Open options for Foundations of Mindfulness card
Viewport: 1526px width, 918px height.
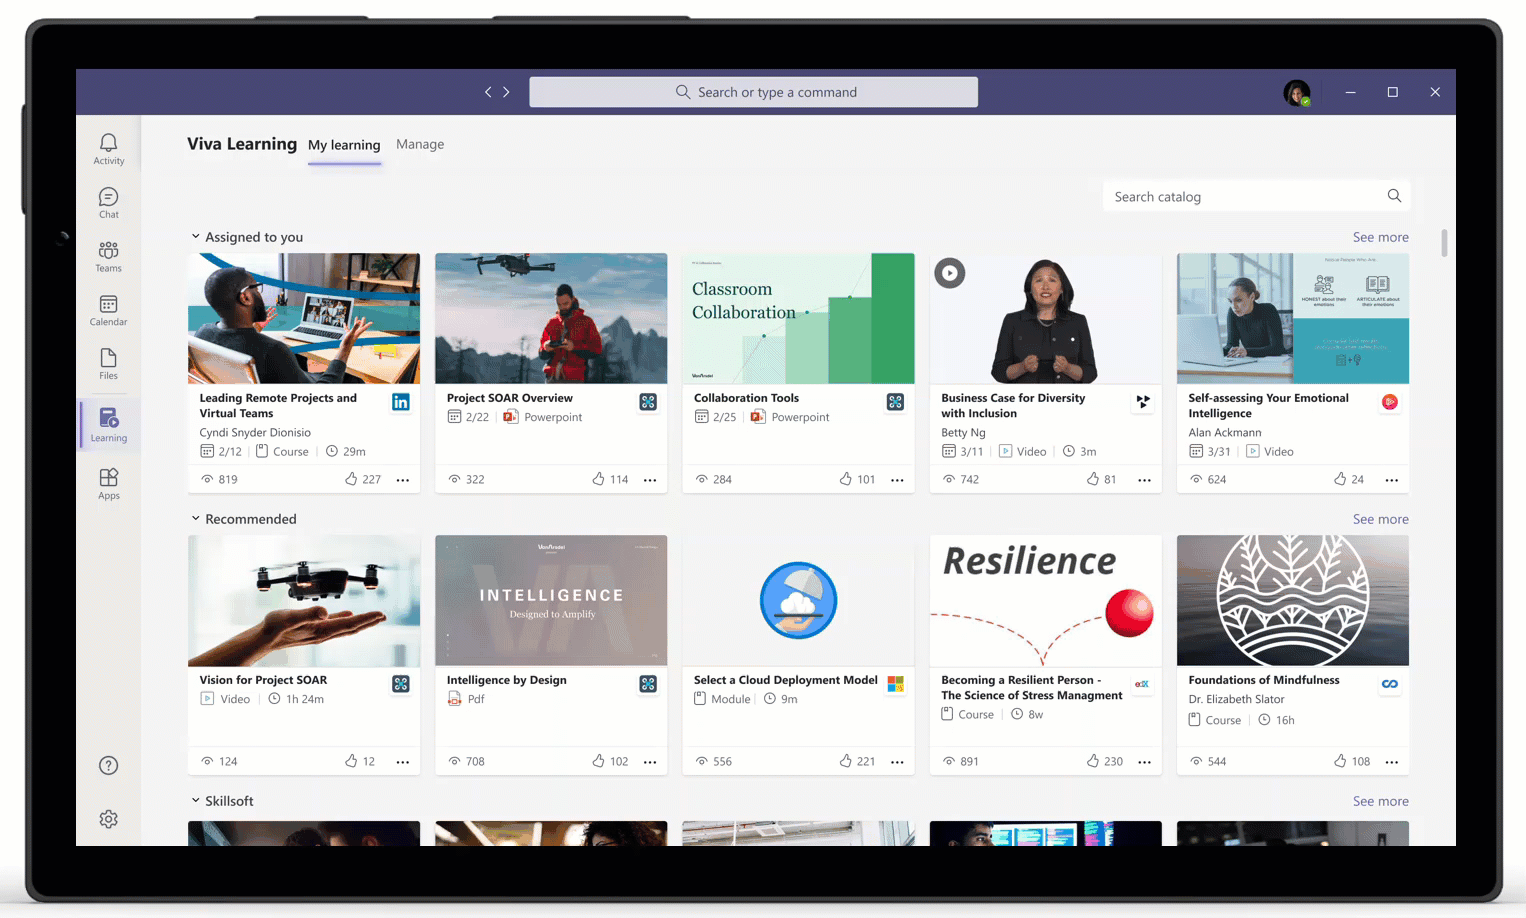[x=1392, y=761]
